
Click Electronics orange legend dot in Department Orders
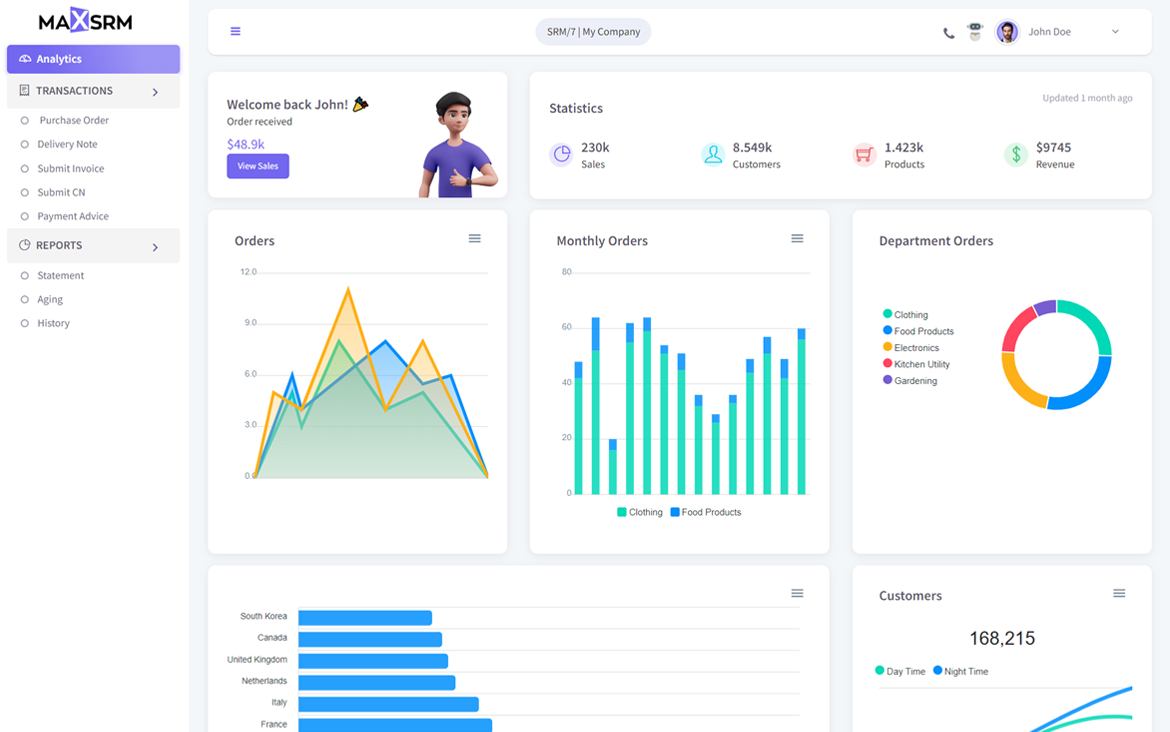[887, 347]
